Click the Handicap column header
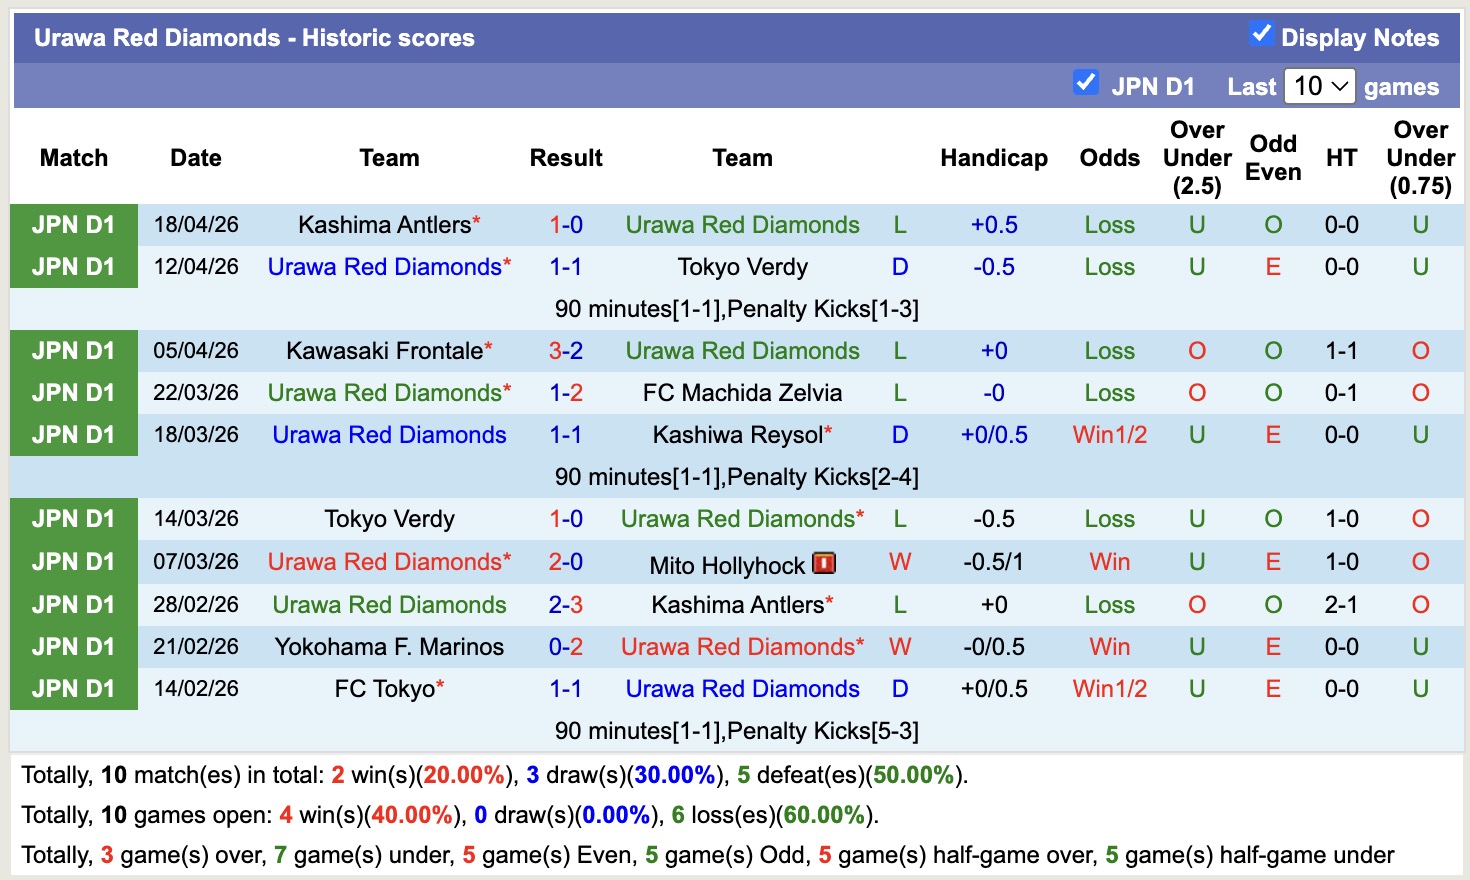Screen dimensions: 1470x880 (x=993, y=157)
